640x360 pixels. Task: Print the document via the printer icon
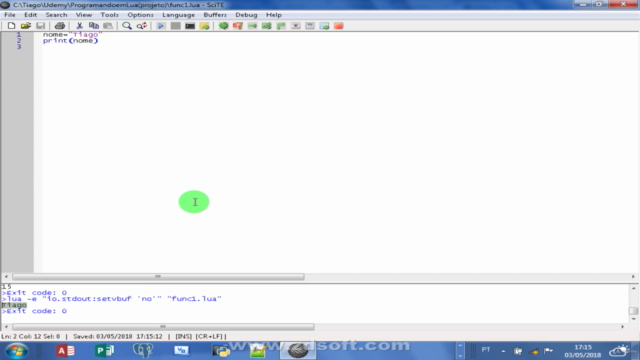click(60, 26)
